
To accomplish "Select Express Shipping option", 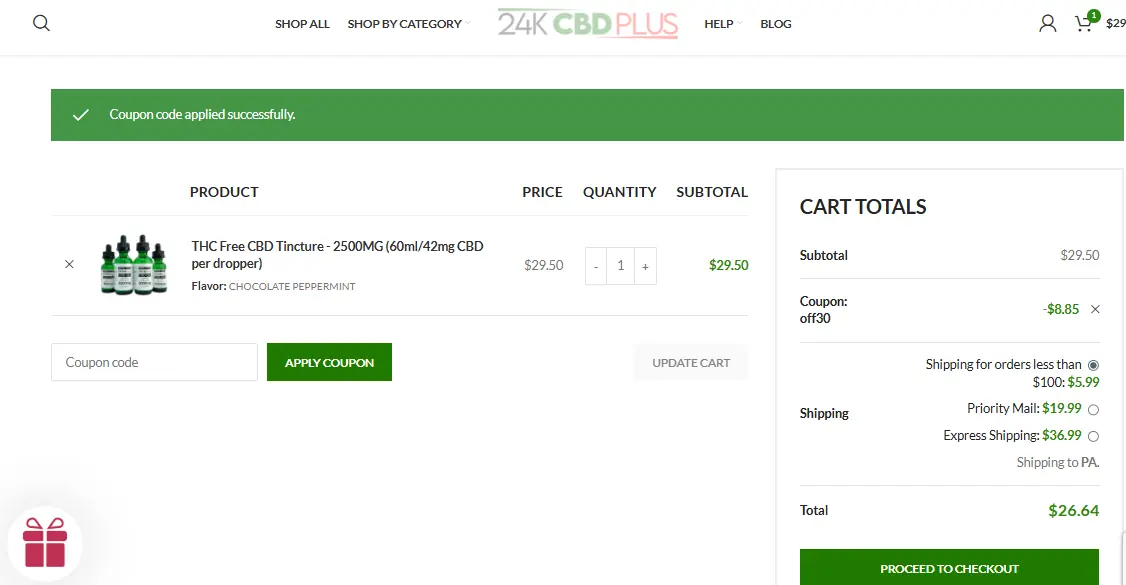I will (1093, 436).
